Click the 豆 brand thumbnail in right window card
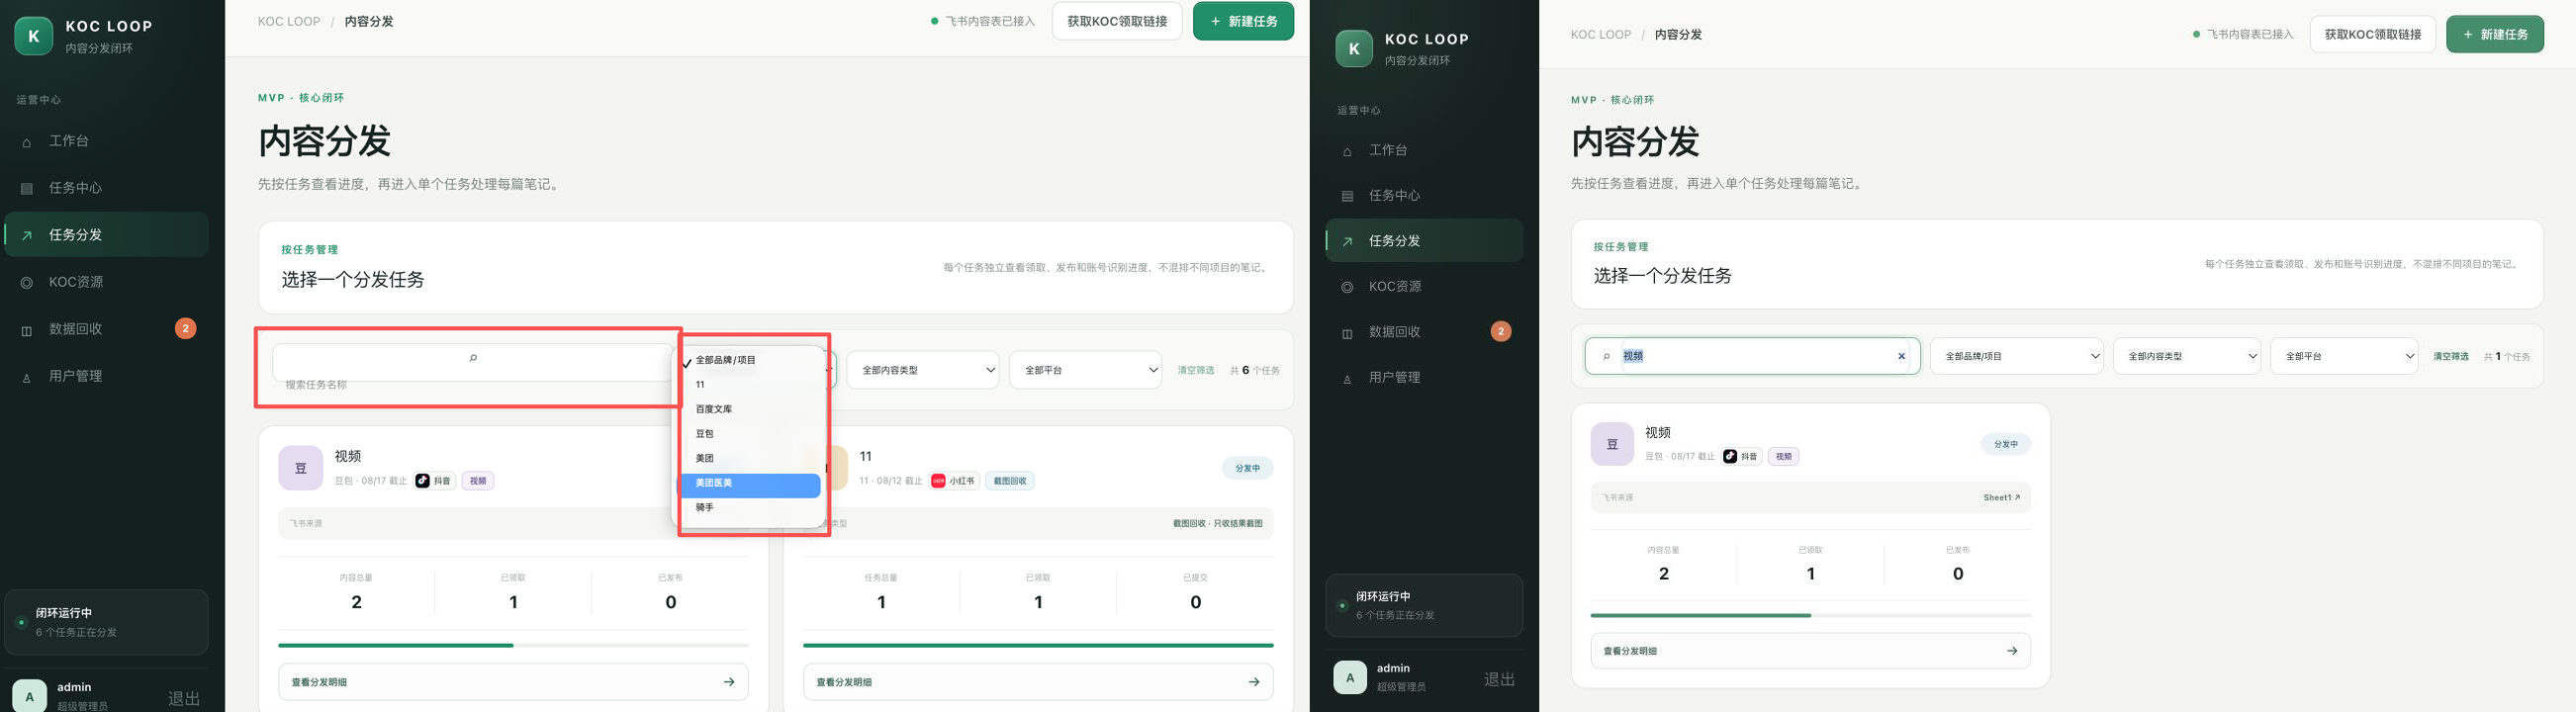This screenshot has height=712, width=2576. coord(1612,444)
